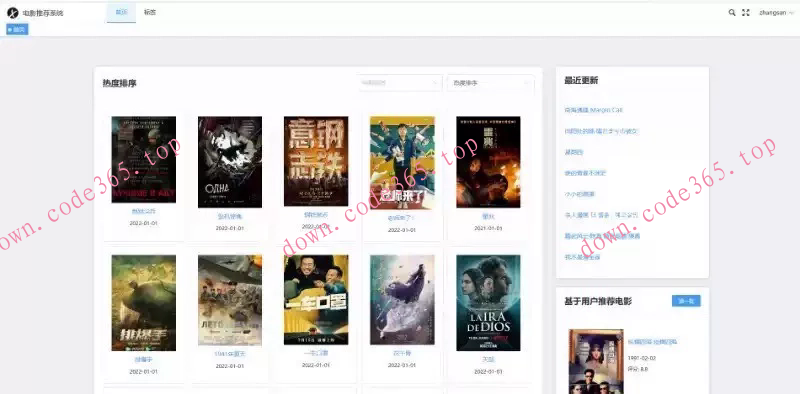Open the 排爆手 movie poster
The image size is (800, 394).
click(143, 303)
